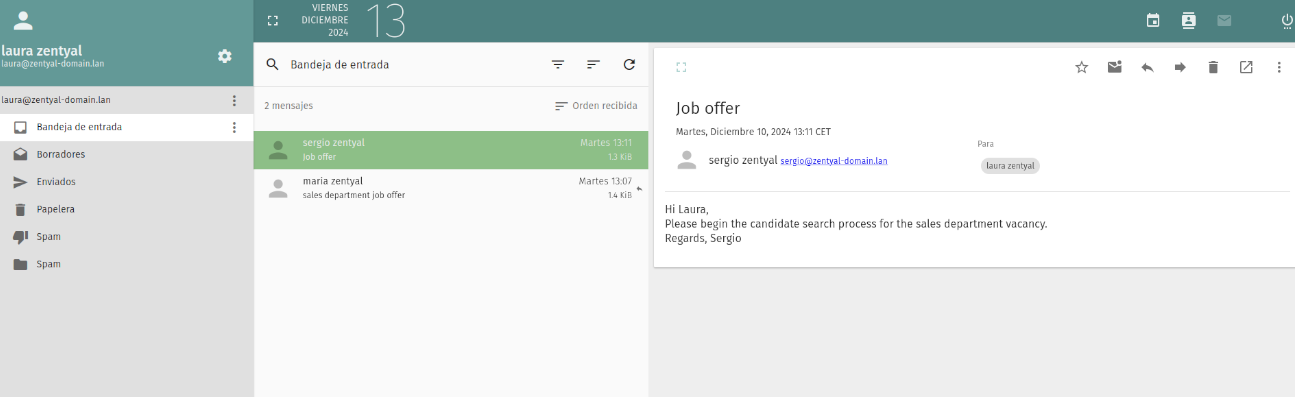
Task: Open more options menu for the message
Action: coord(1279,67)
